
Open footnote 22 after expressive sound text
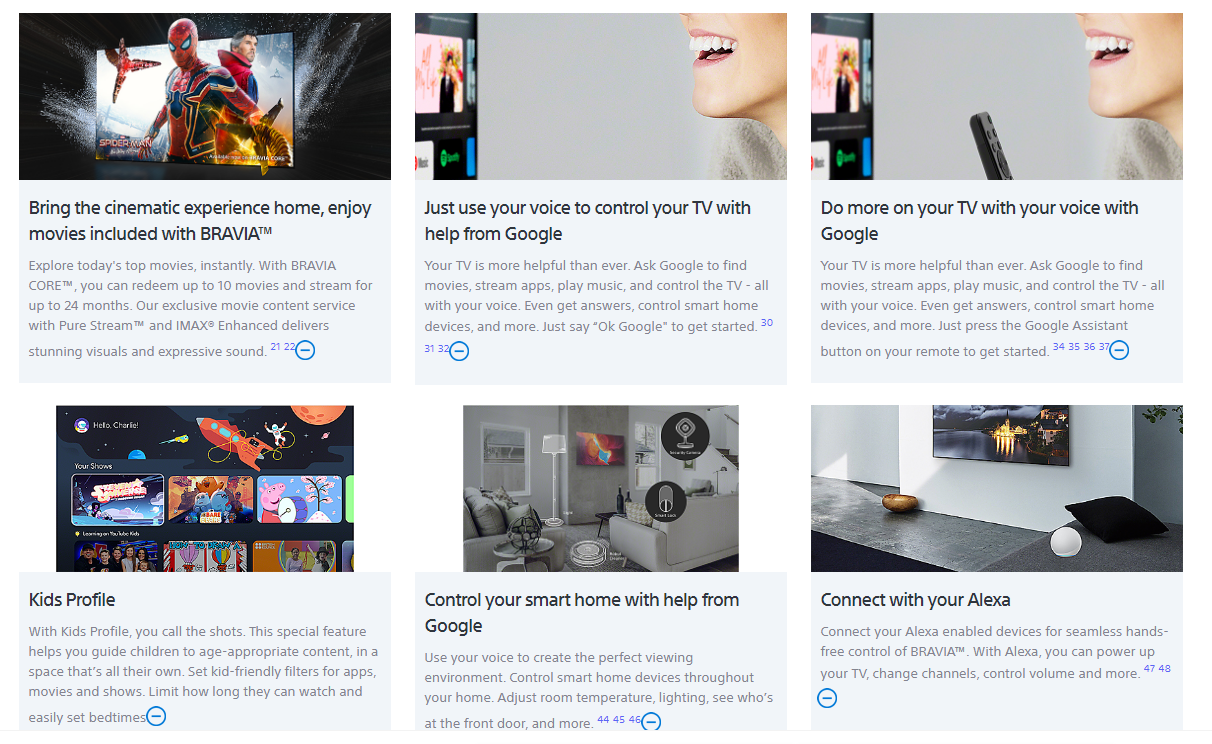(x=289, y=347)
